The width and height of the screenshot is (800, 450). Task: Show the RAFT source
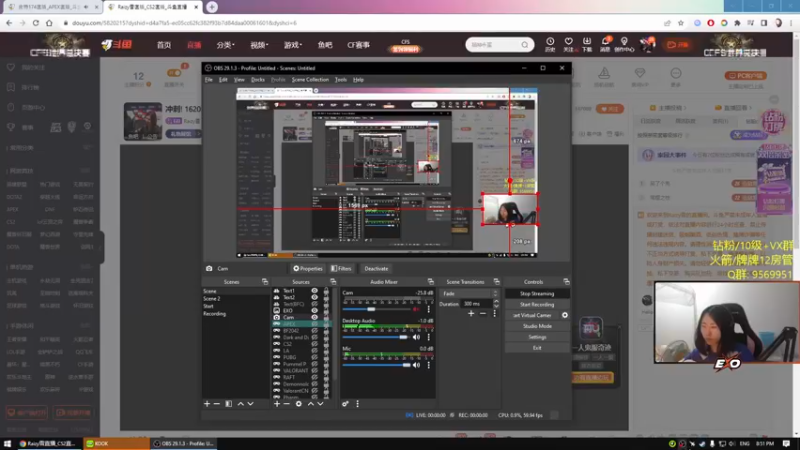click(314, 377)
